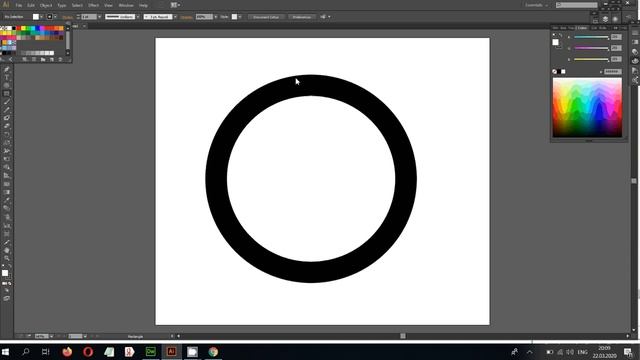Image resolution: width=640 pixels, height=360 pixels.
Task: Click the Swatches panel scrollbar
Action: click(68, 41)
